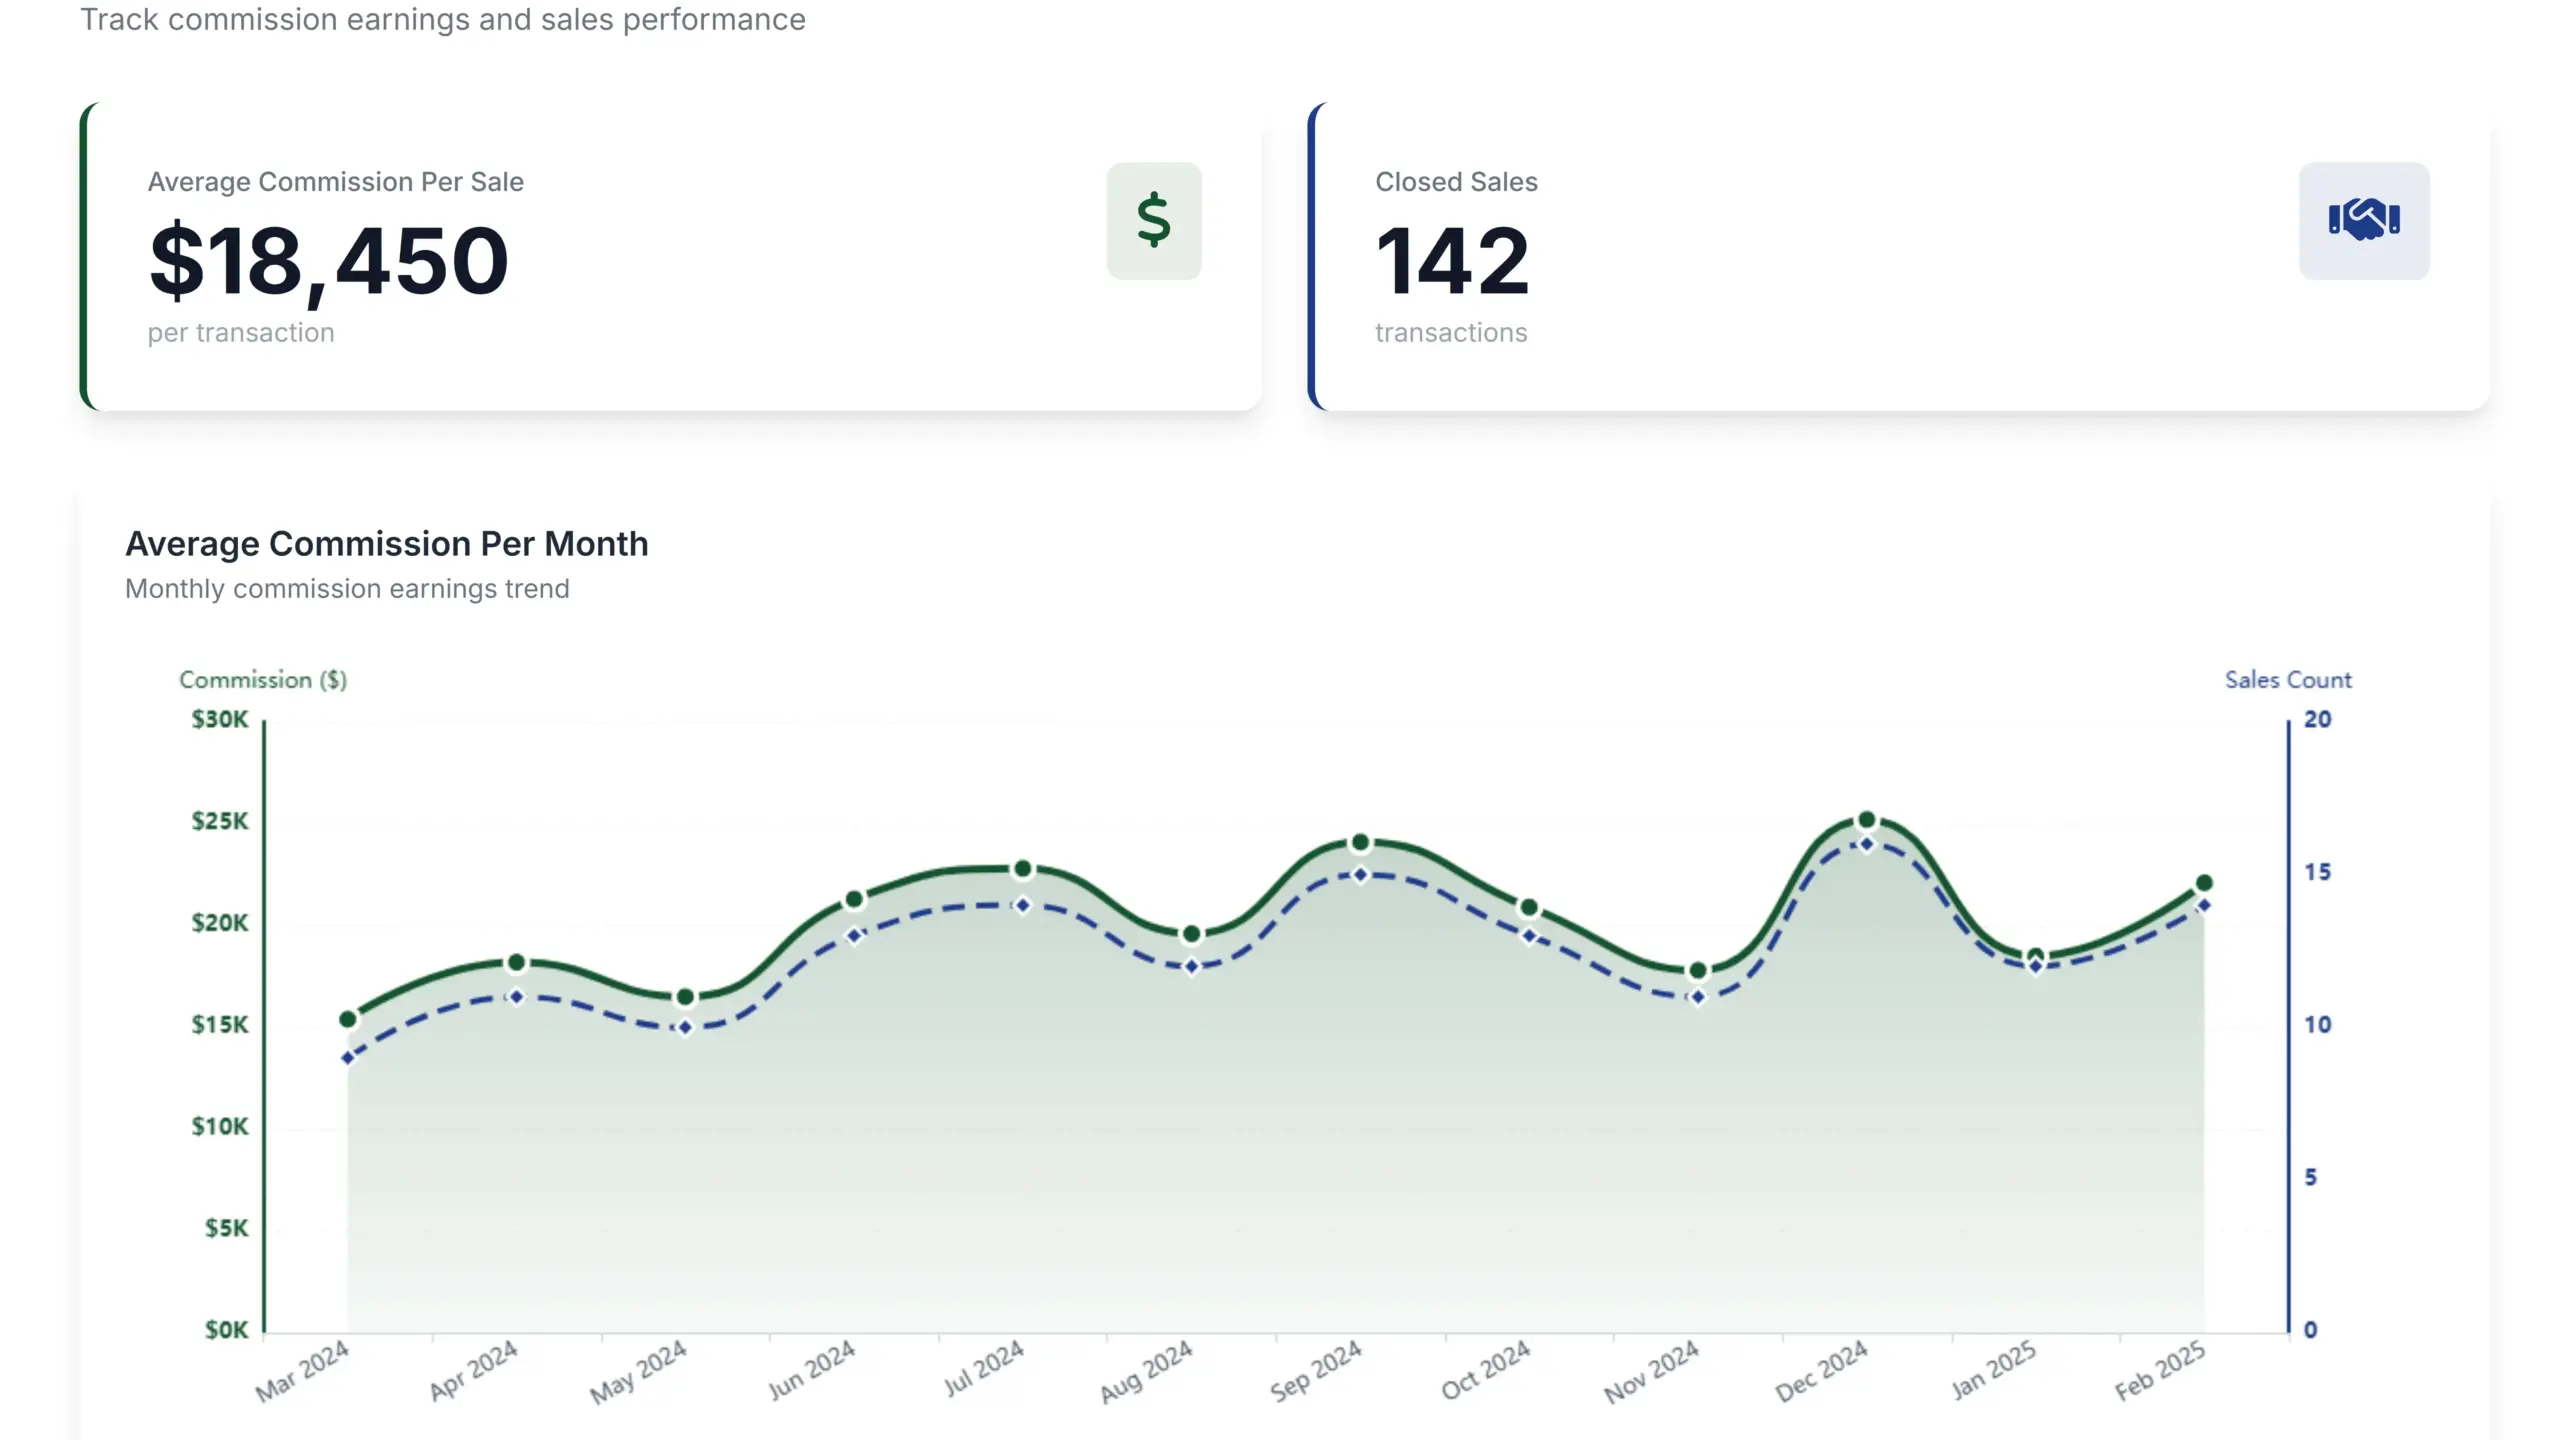Click the $25K axis label
This screenshot has height=1440, width=2560.
click(220, 821)
